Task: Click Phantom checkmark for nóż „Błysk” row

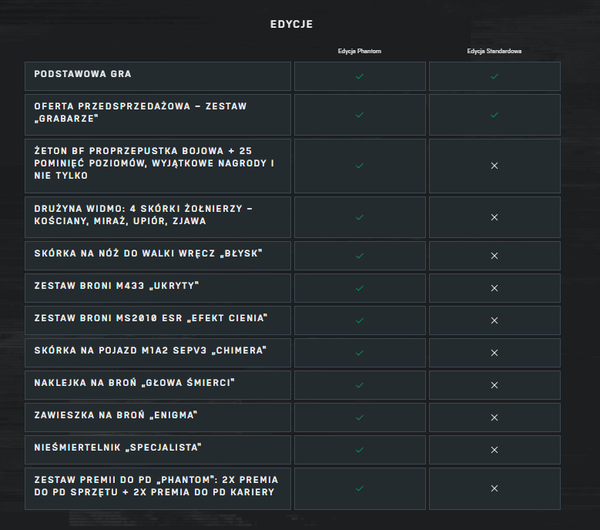Action: point(359,256)
